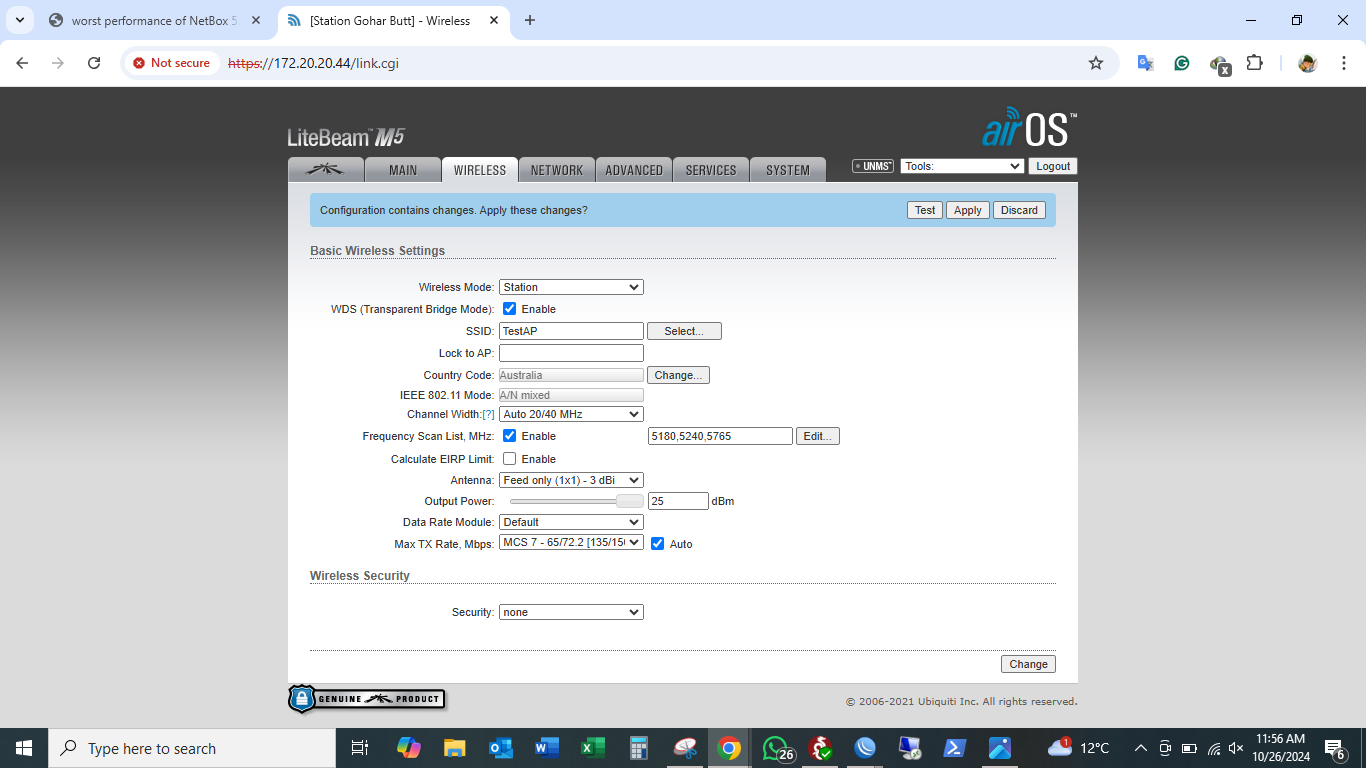
Task: Click the airOS logo
Action: pos(1030,129)
